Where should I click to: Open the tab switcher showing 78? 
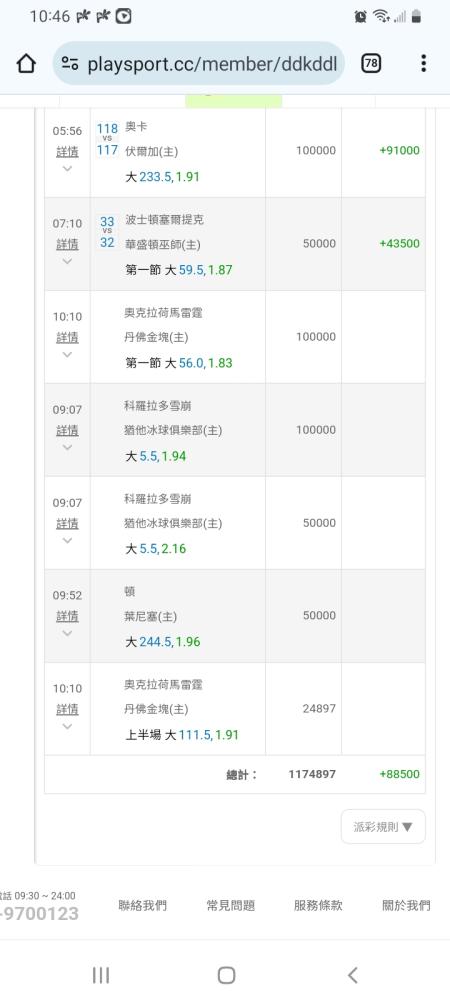coord(370,63)
